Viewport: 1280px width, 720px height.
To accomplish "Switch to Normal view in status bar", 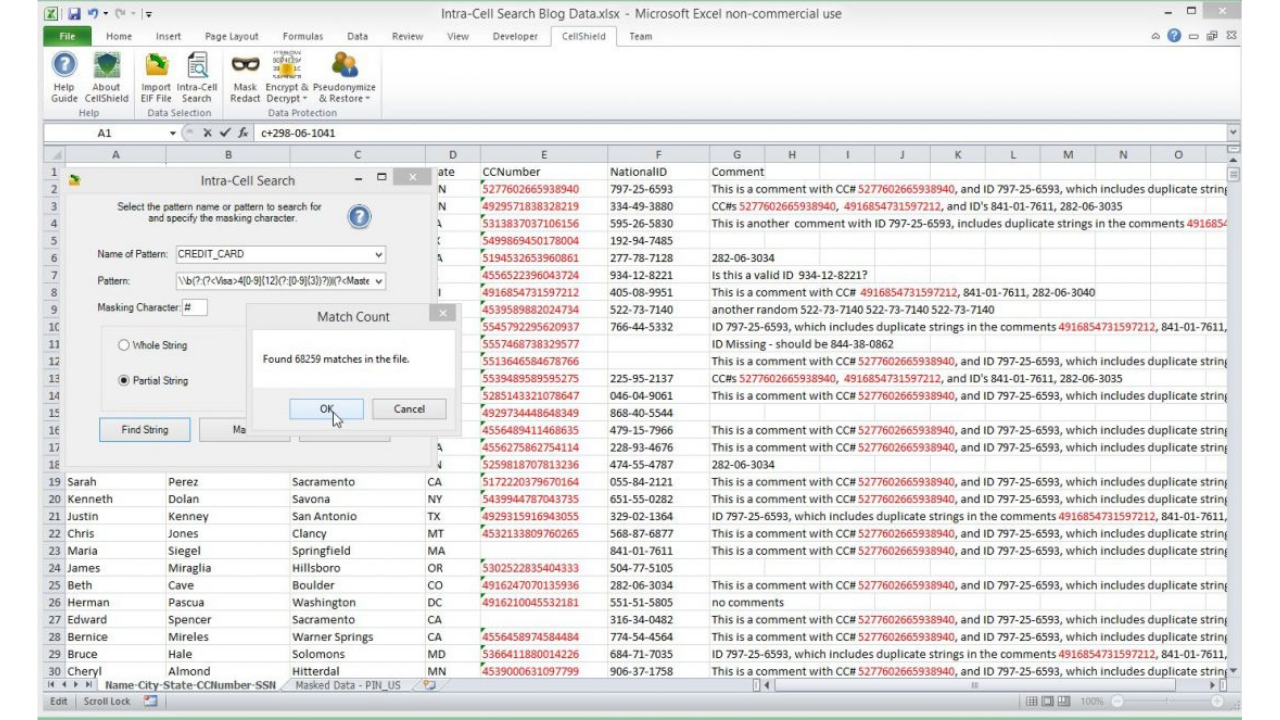I will pos(1032,702).
